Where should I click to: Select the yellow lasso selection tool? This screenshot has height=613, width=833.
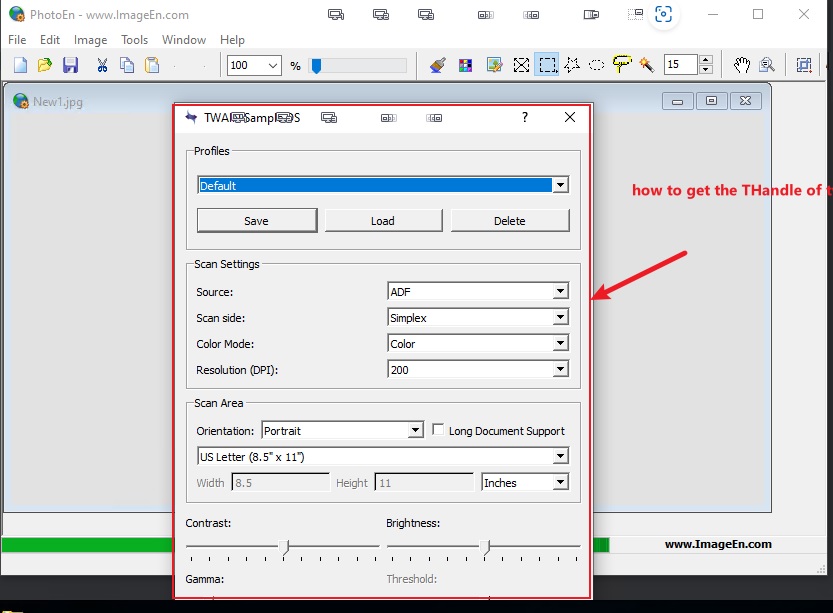(622, 64)
